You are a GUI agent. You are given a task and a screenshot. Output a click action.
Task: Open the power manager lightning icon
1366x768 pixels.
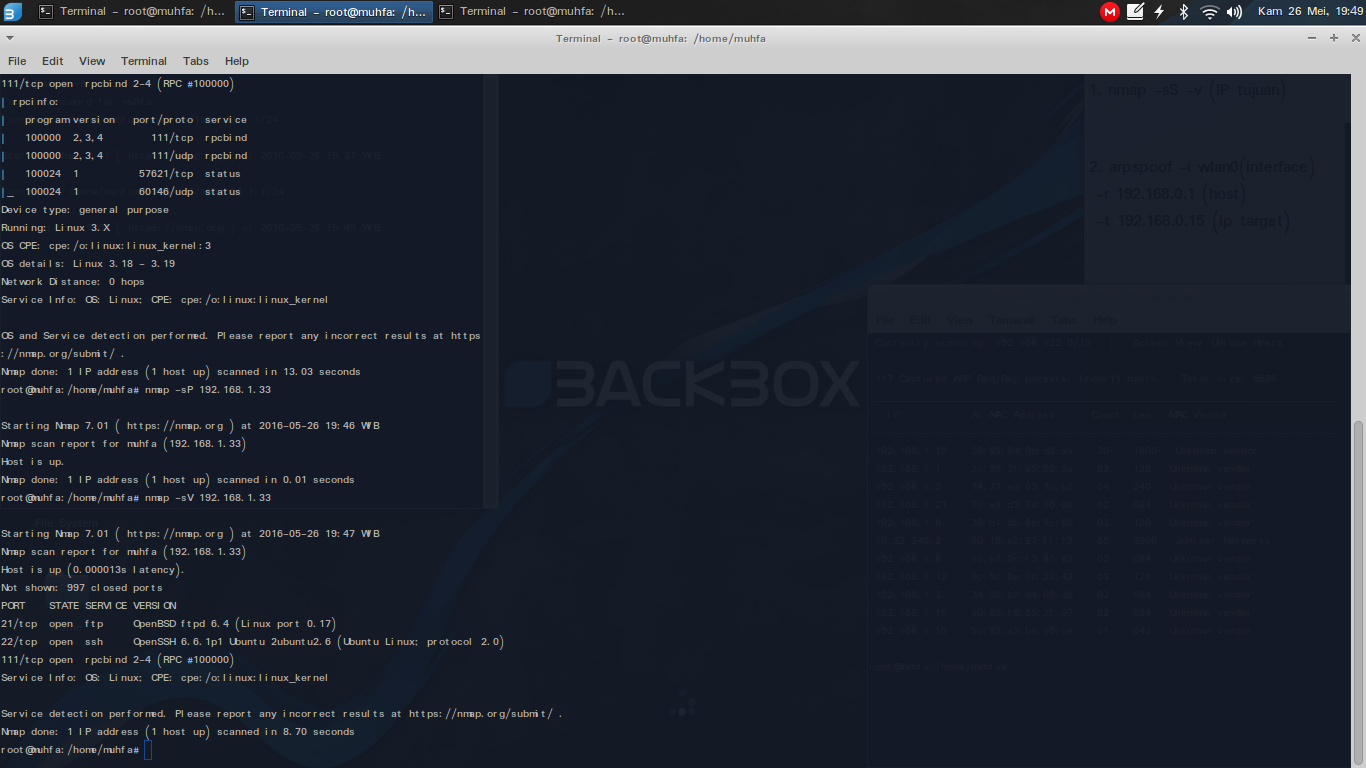1159,12
